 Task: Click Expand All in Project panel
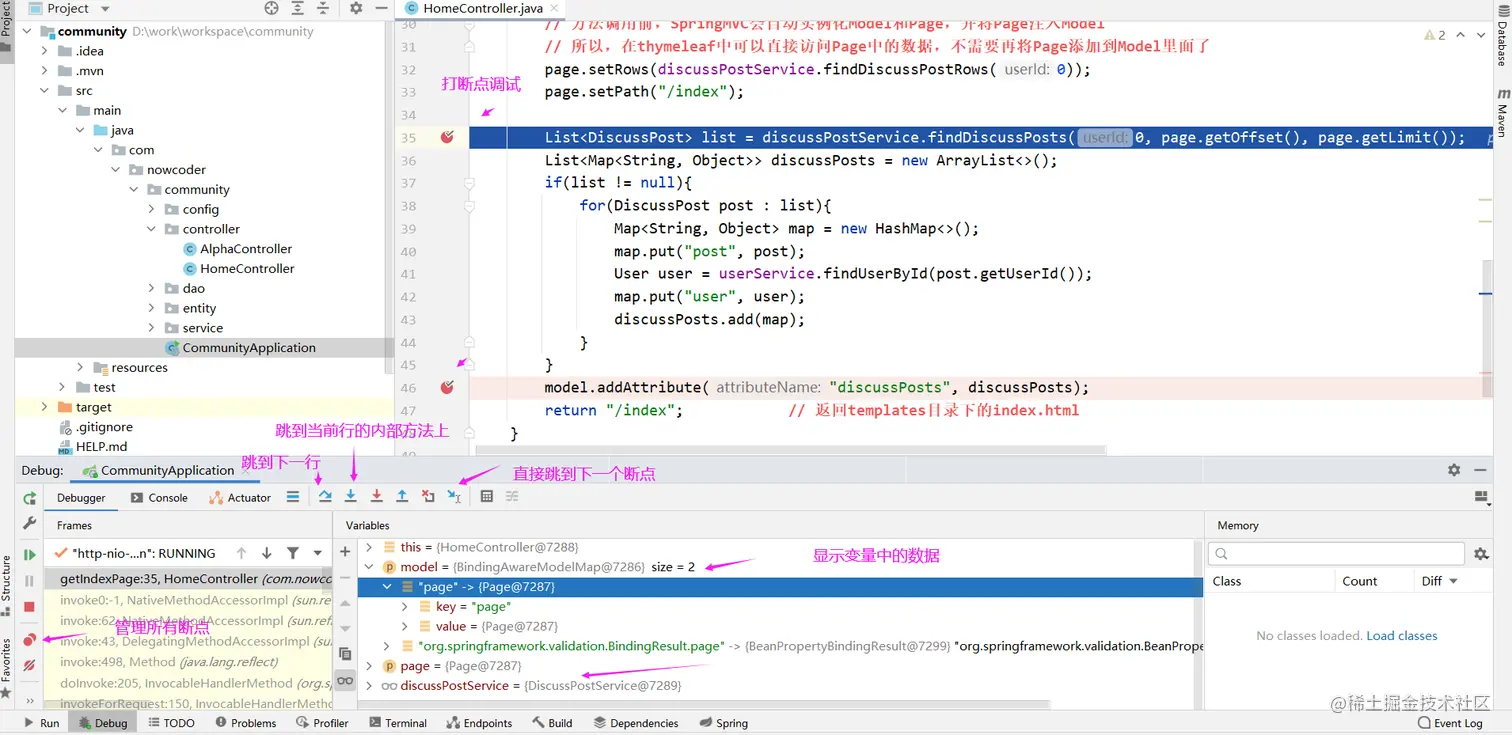click(x=298, y=8)
